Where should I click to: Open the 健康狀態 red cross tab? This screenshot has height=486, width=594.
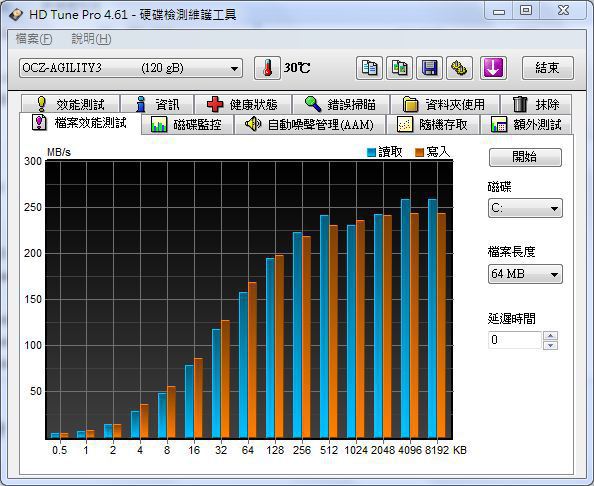coord(243,104)
